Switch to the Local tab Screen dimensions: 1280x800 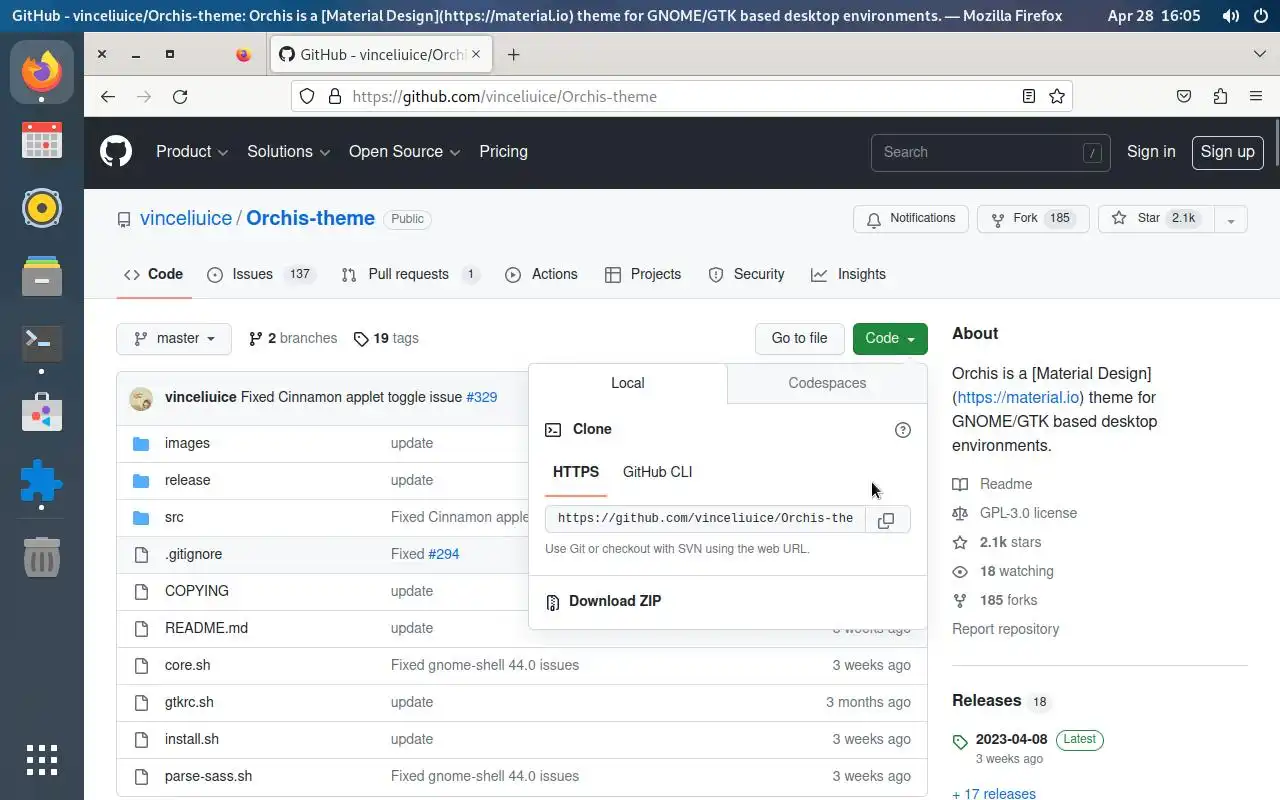tap(628, 383)
